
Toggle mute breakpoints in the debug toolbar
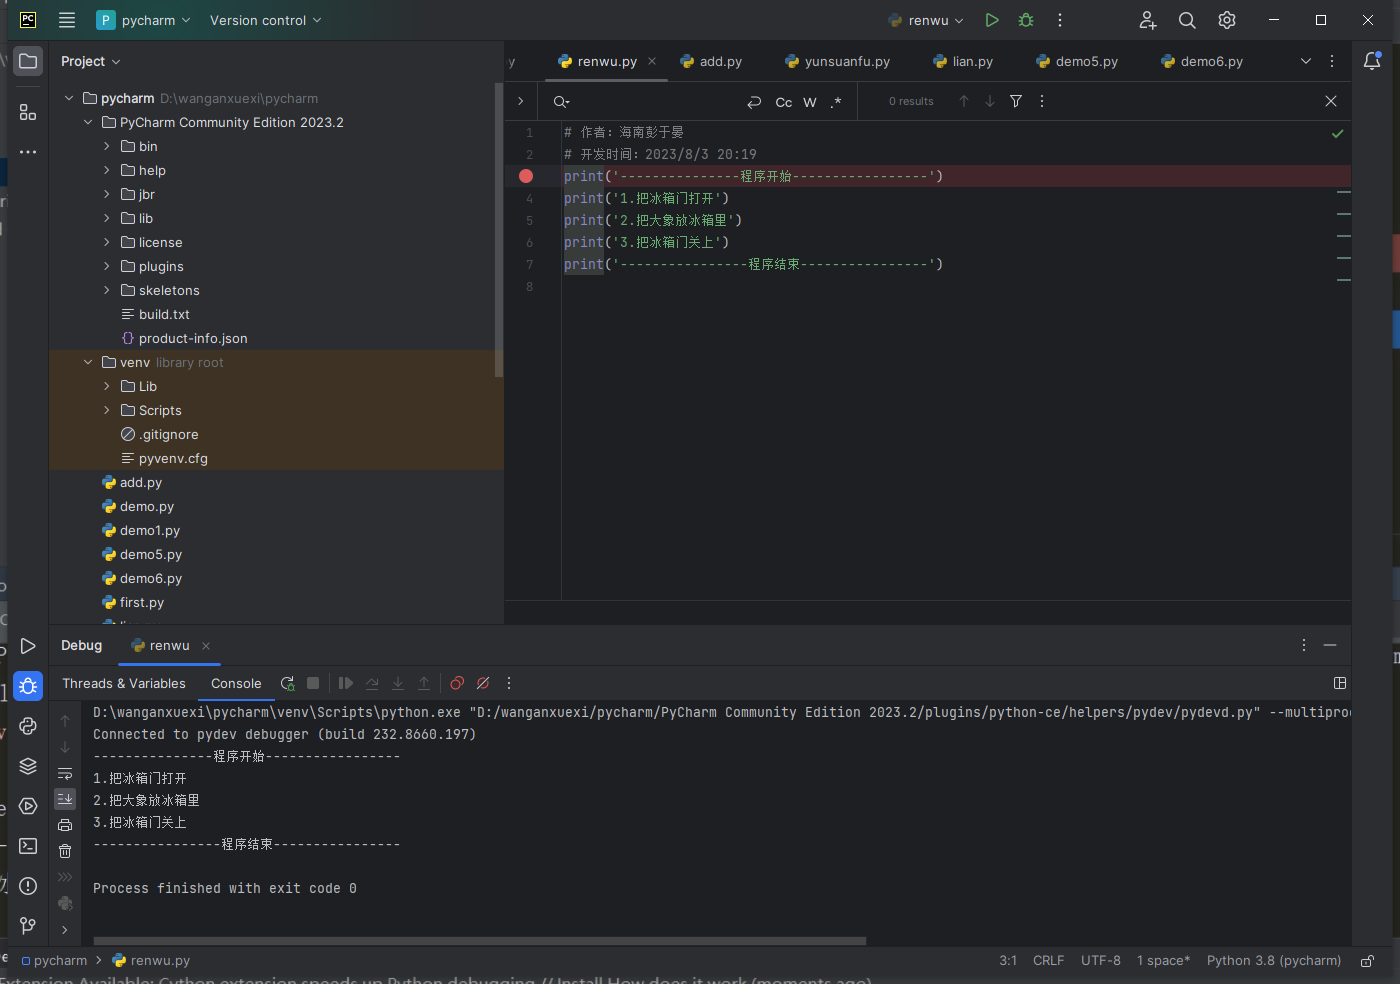tap(483, 683)
